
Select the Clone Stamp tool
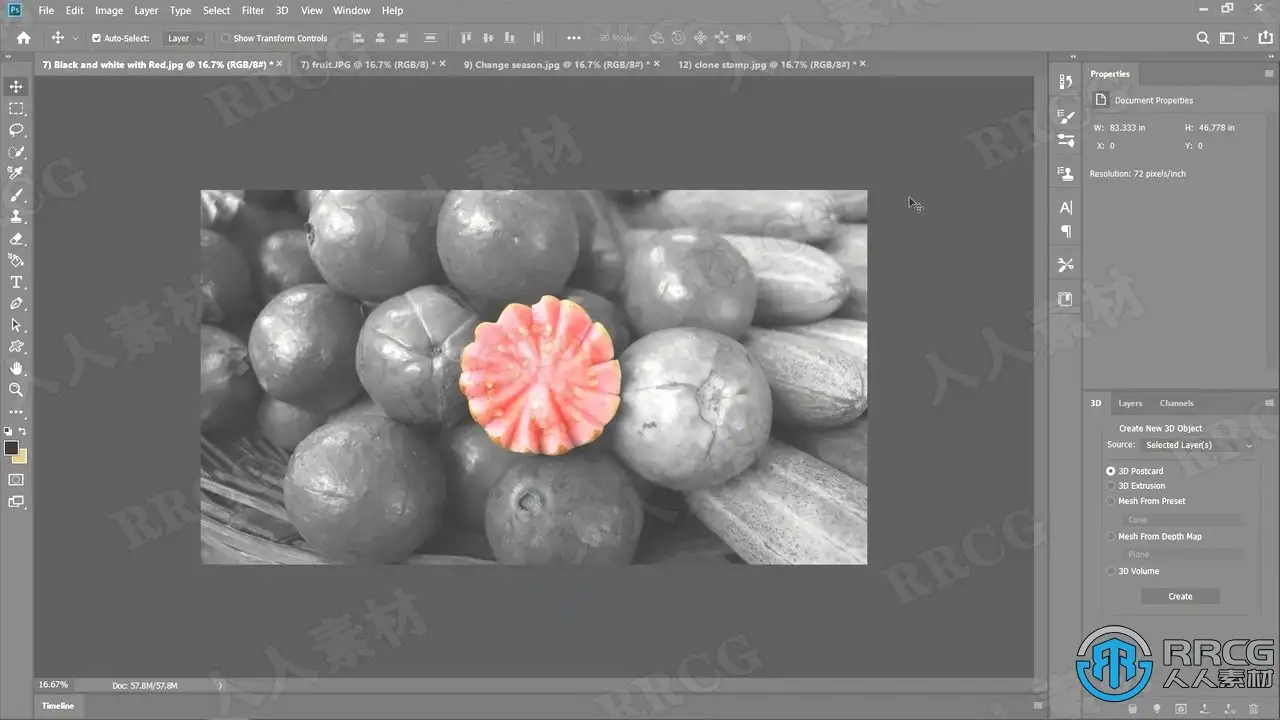pos(16,216)
